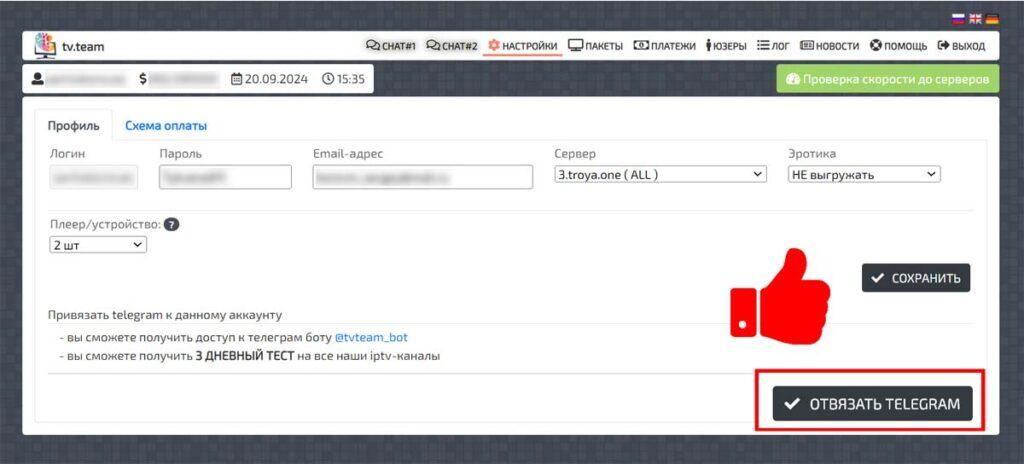Open the Сервер dropdown showing 3.troya.one

point(660,174)
